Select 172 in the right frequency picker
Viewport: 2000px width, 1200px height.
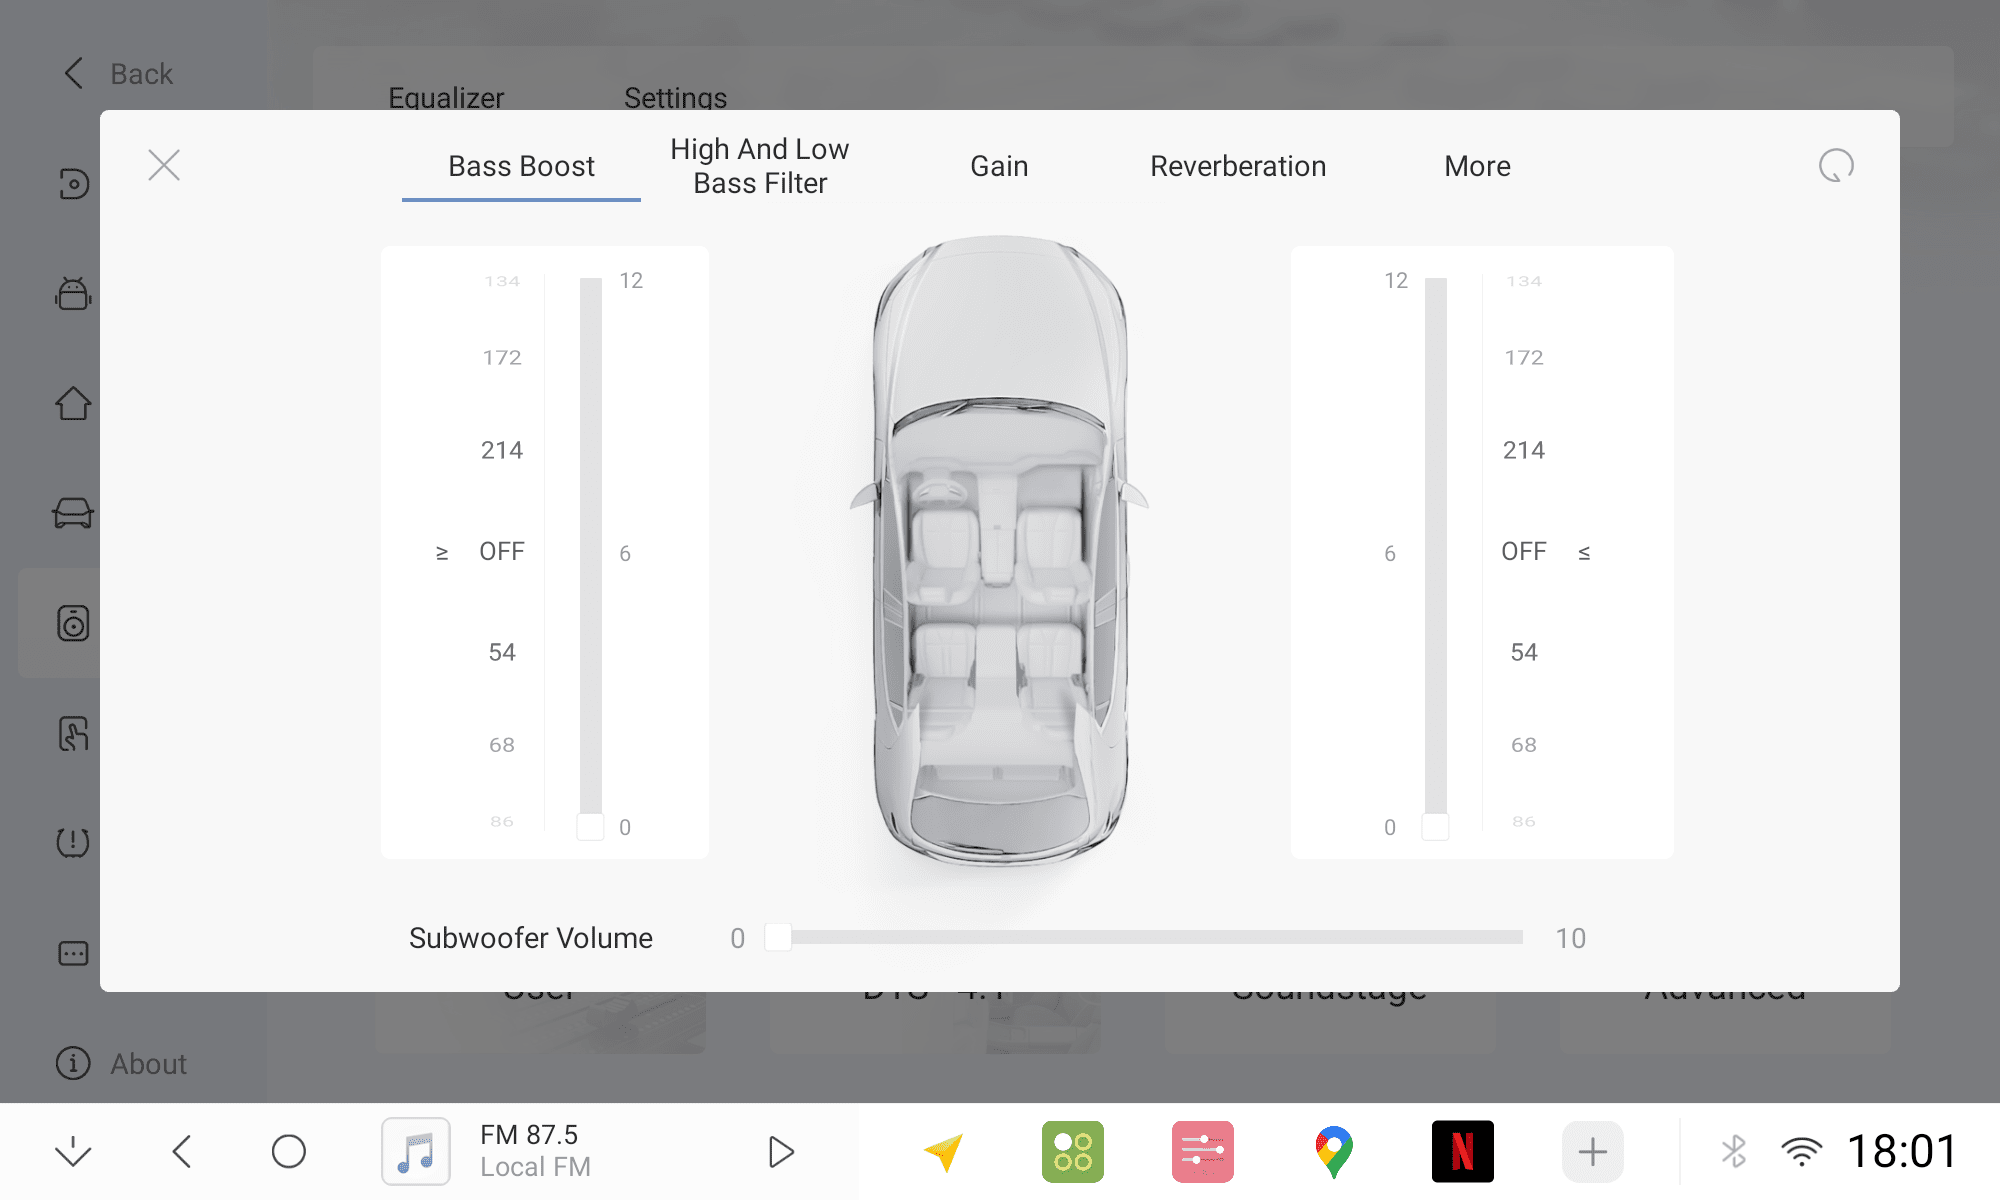click(1524, 357)
